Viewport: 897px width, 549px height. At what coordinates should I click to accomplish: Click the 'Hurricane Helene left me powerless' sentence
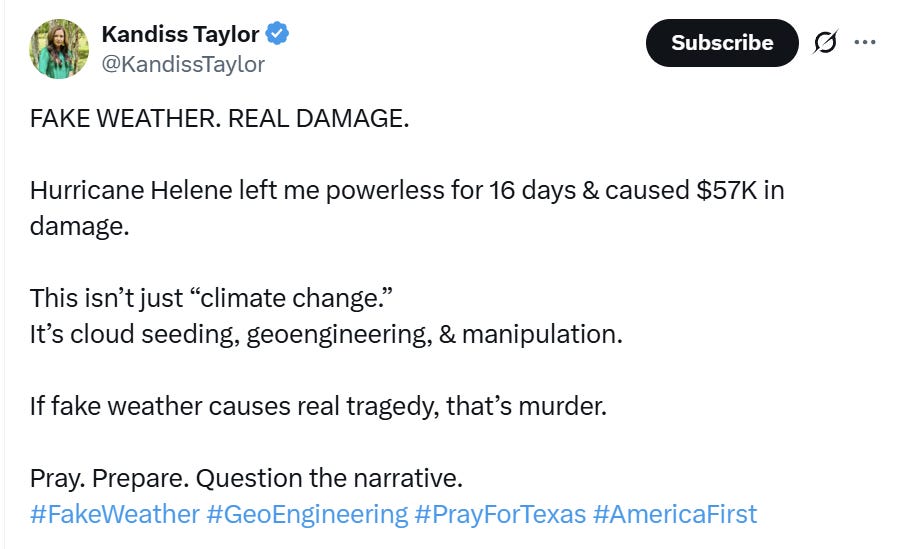point(407,208)
